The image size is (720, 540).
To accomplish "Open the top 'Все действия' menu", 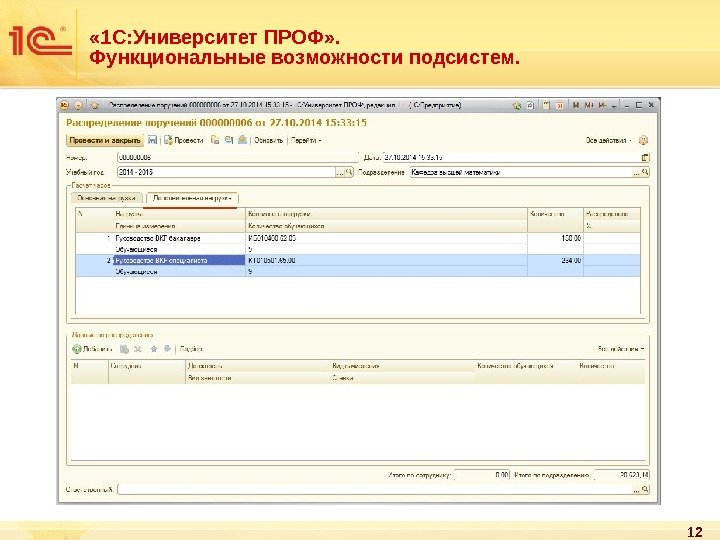I will pyautogui.click(x=609, y=140).
